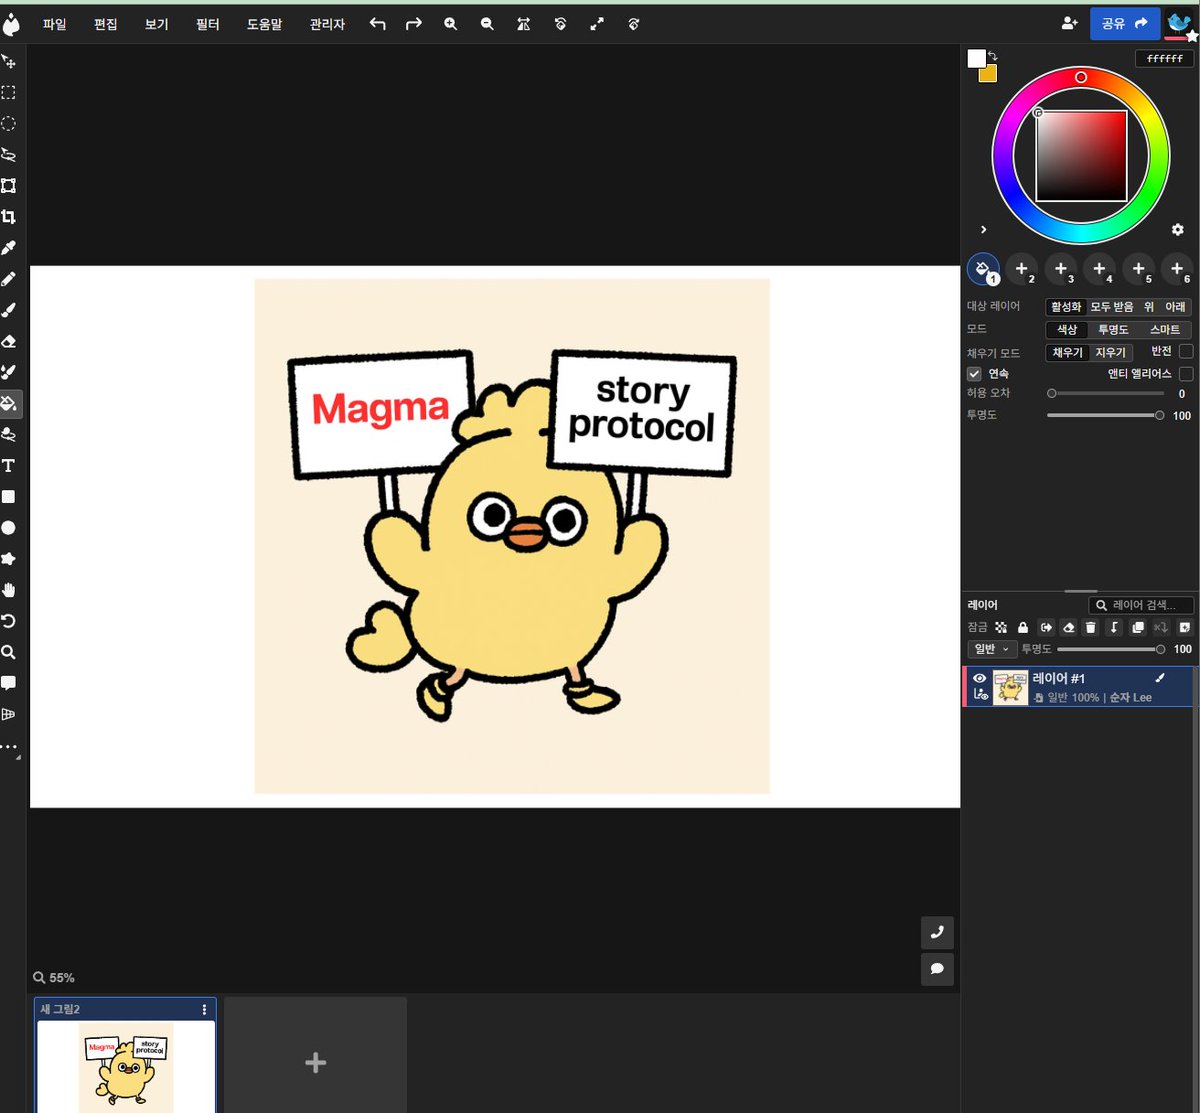Select the Pencil tool

click(x=9, y=279)
